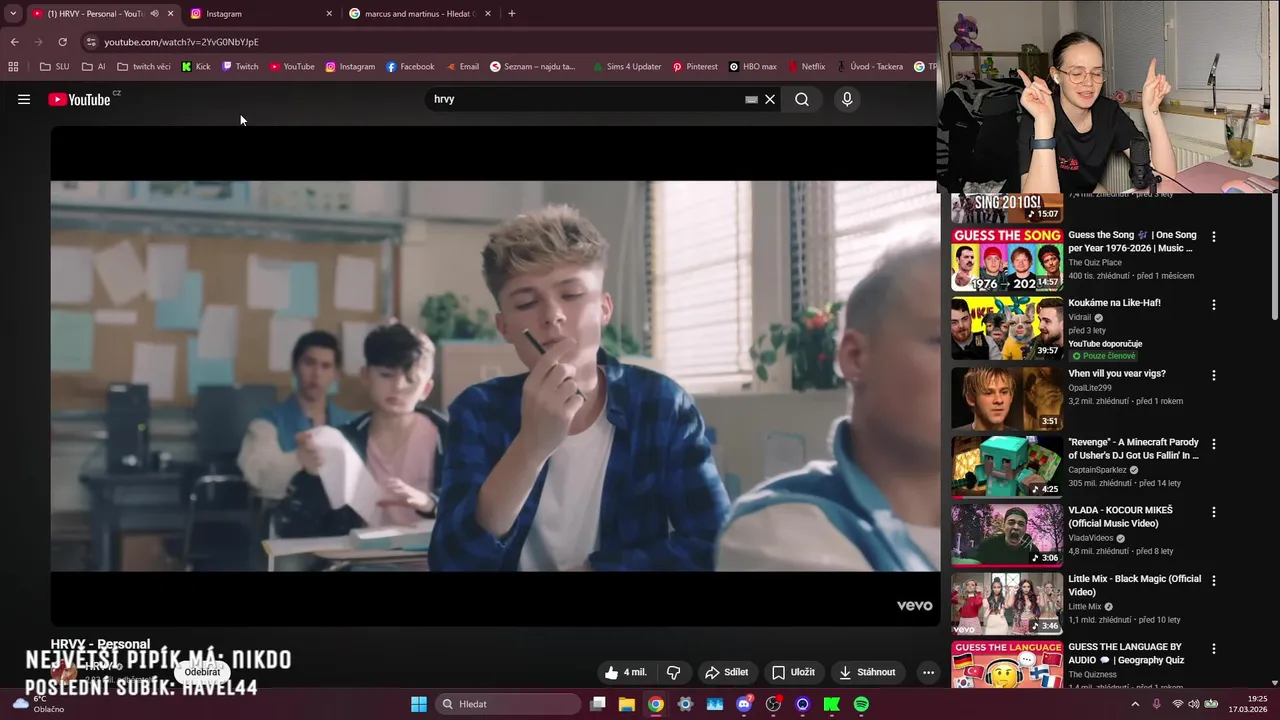This screenshot has height=720, width=1280.
Task: Start voice search with the microphone icon
Action: click(847, 99)
